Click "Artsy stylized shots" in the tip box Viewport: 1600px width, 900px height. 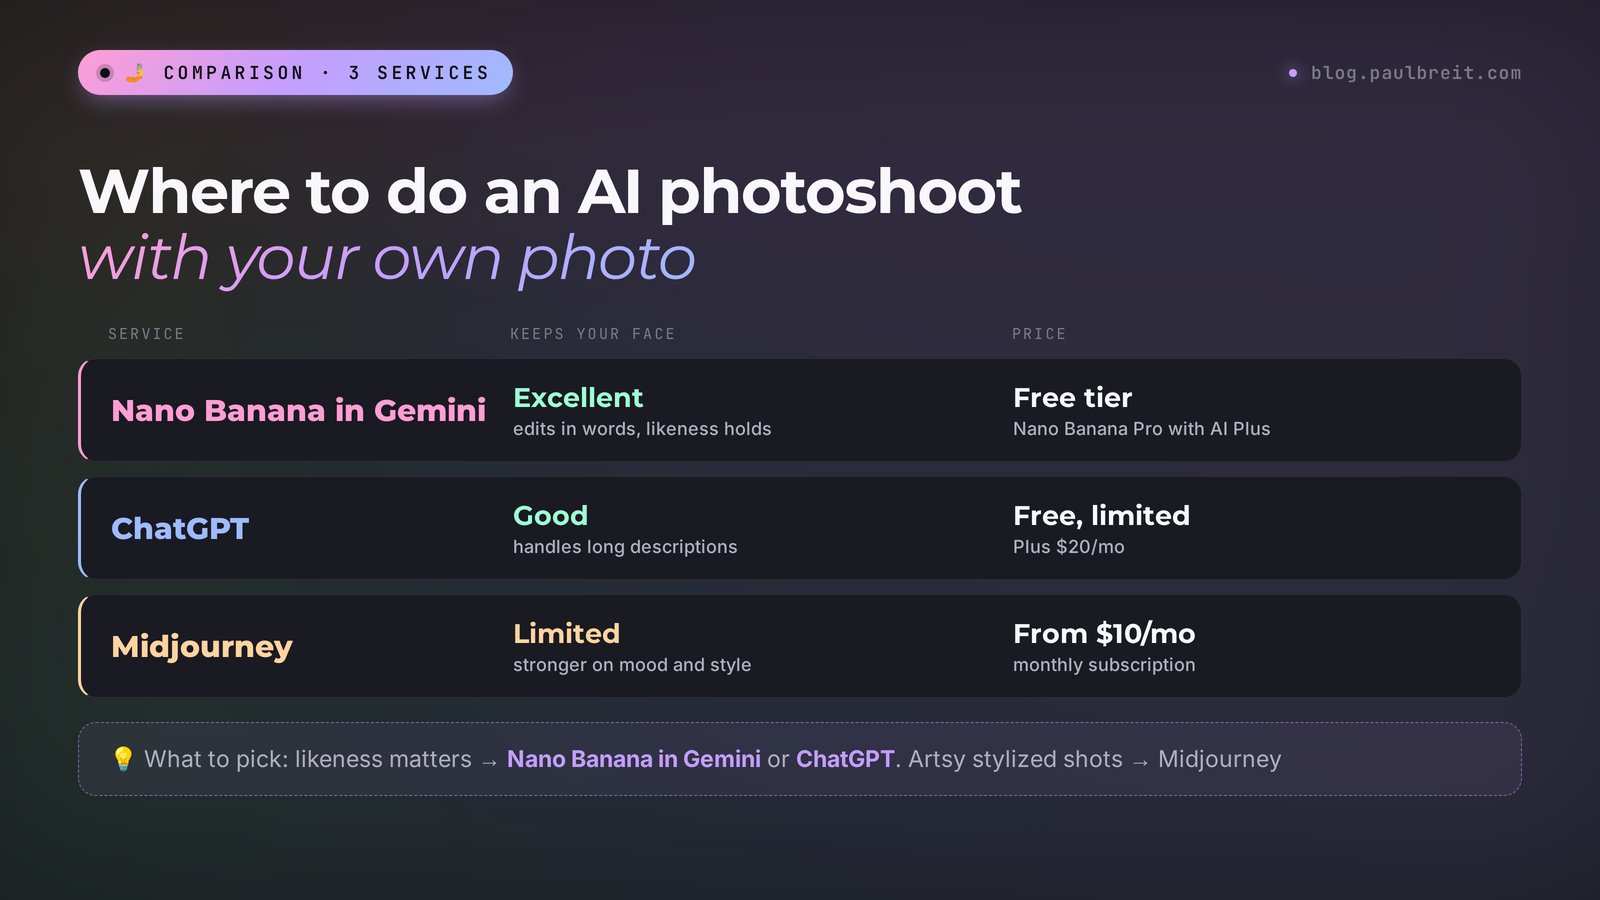click(x=1015, y=759)
